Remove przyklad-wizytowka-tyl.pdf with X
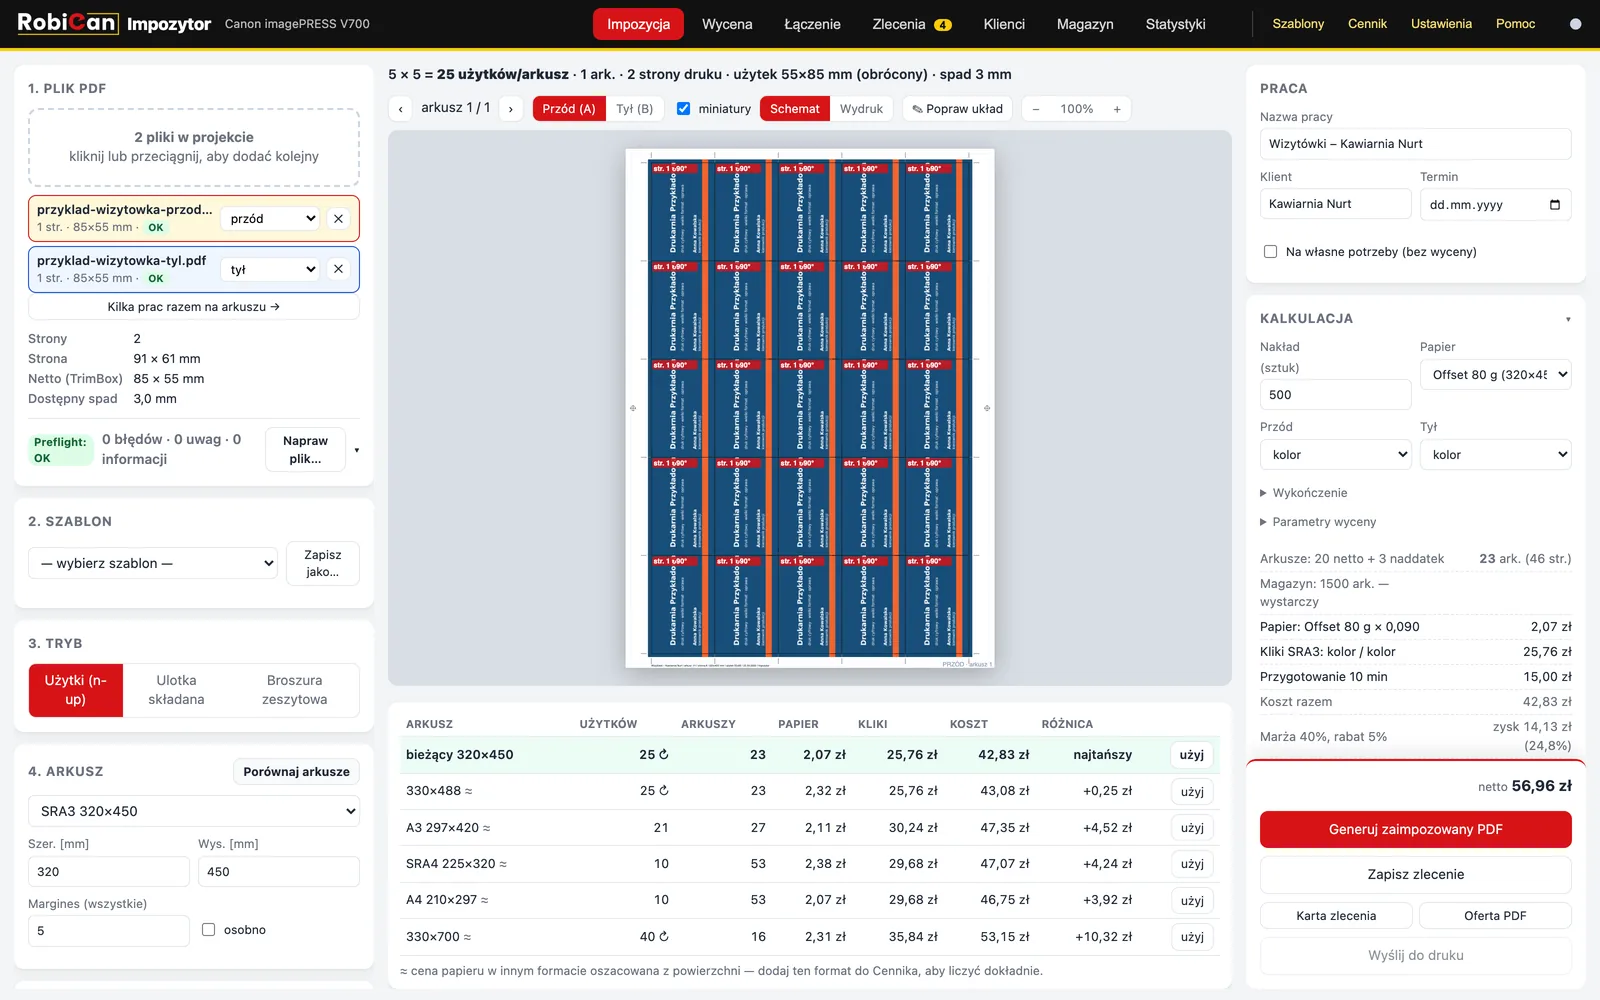 point(338,269)
